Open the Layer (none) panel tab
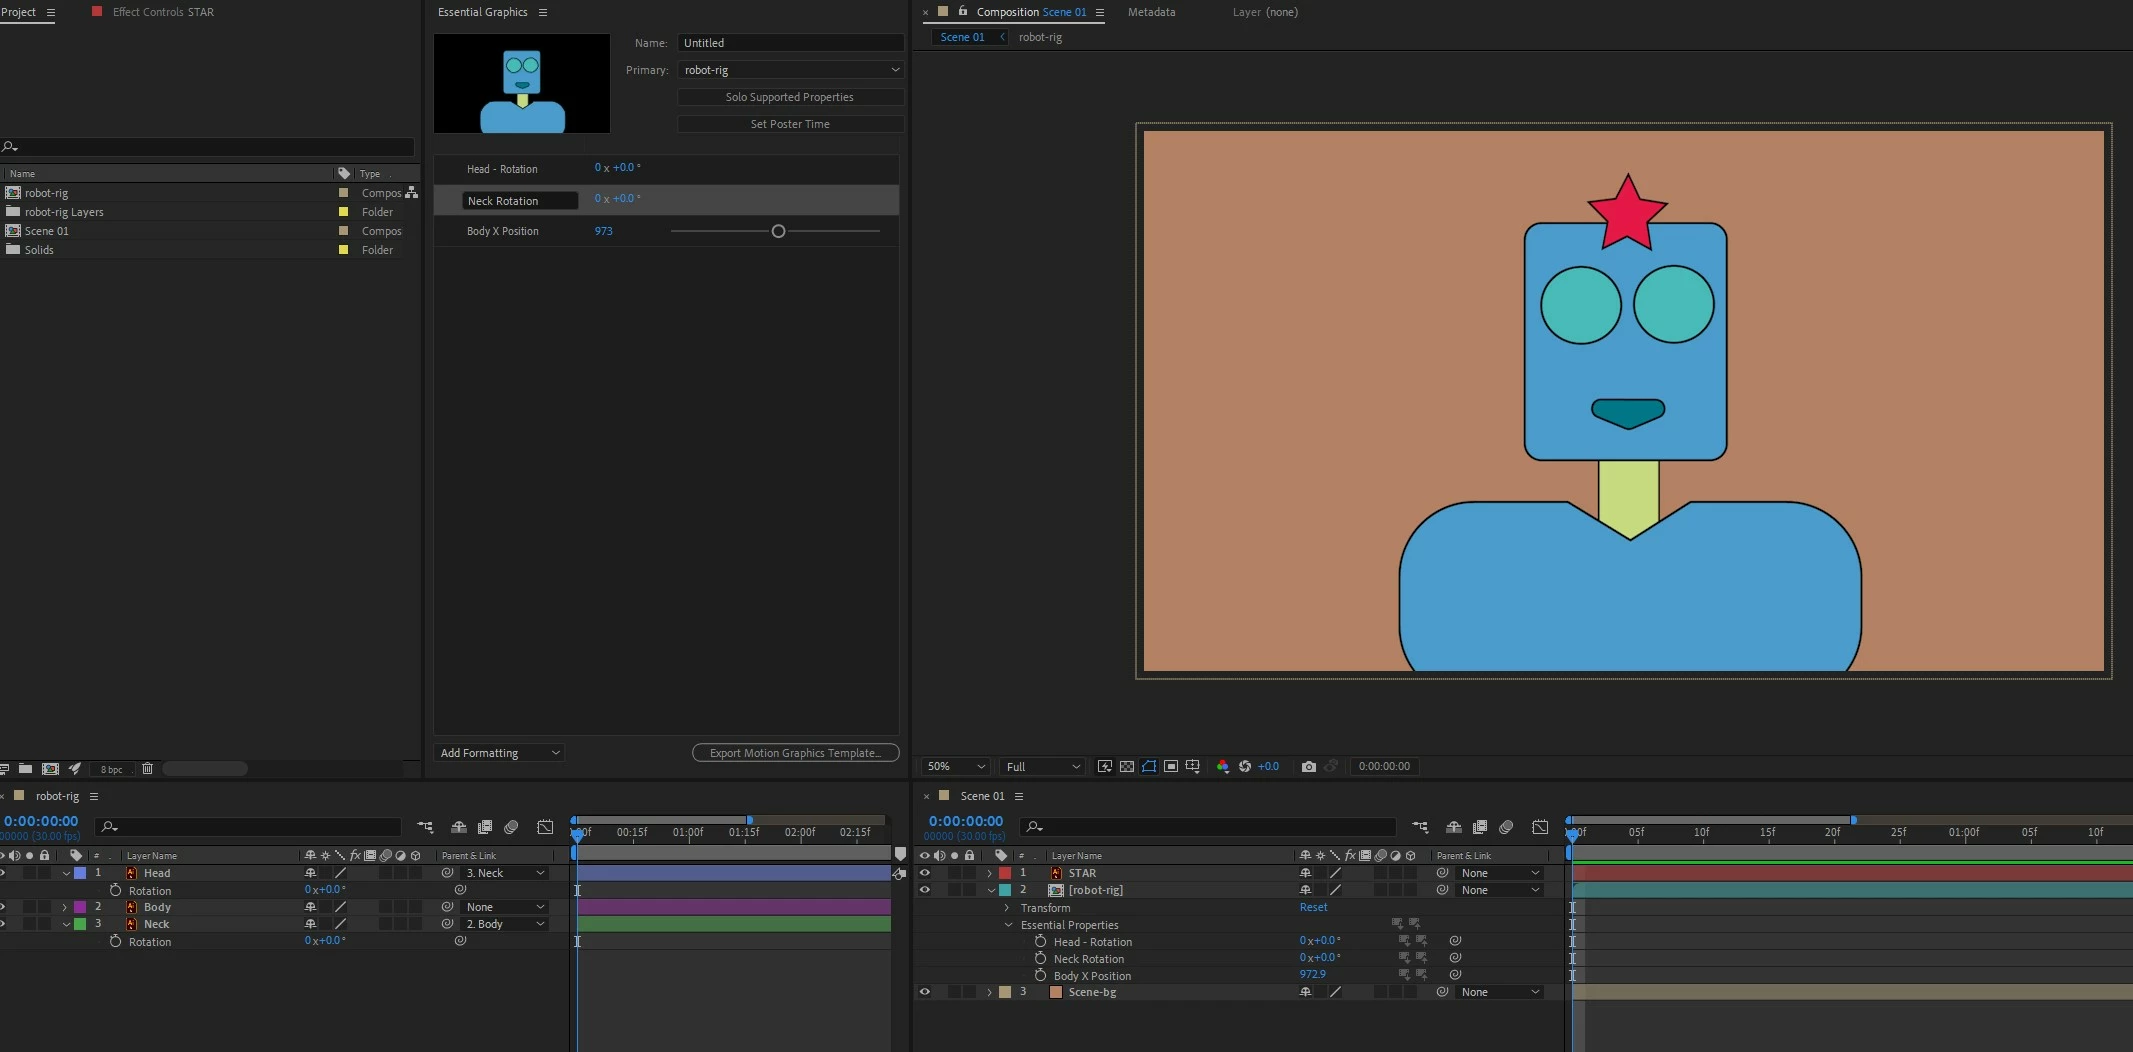2133x1052 pixels. pos(1265,12)
